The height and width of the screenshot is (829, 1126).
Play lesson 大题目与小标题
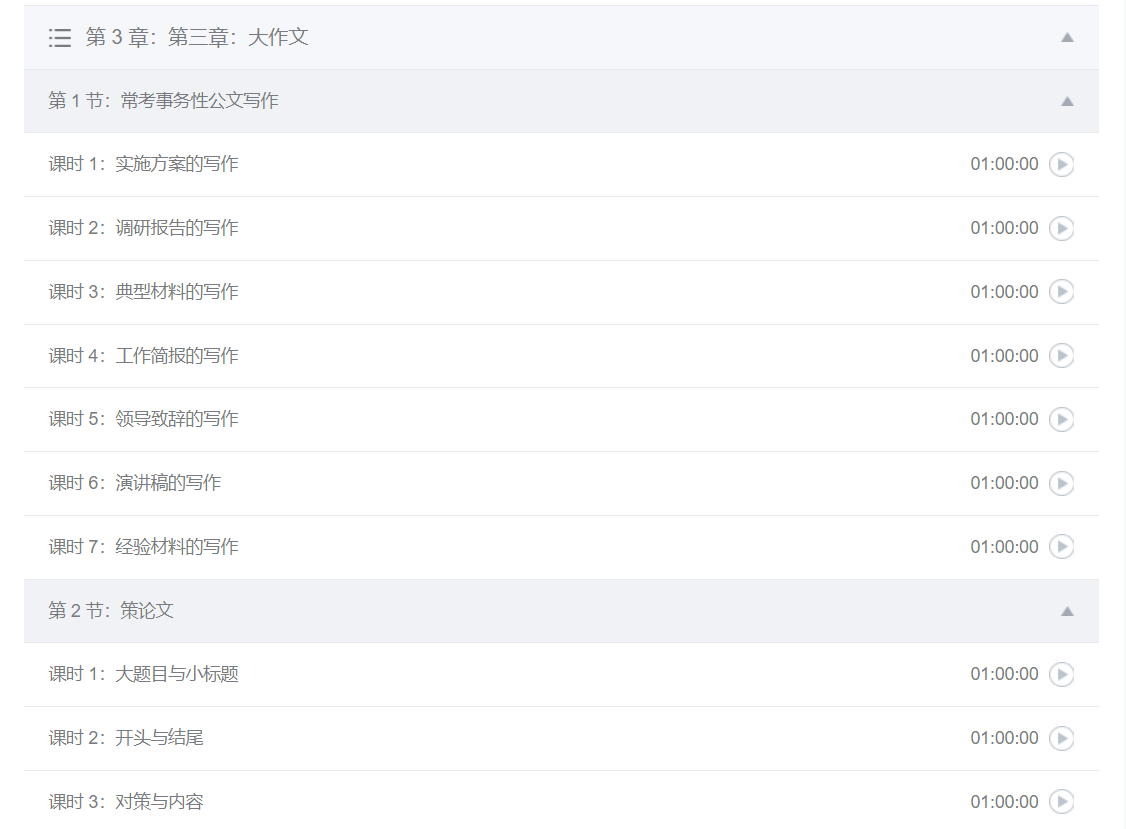point(1061,675)
